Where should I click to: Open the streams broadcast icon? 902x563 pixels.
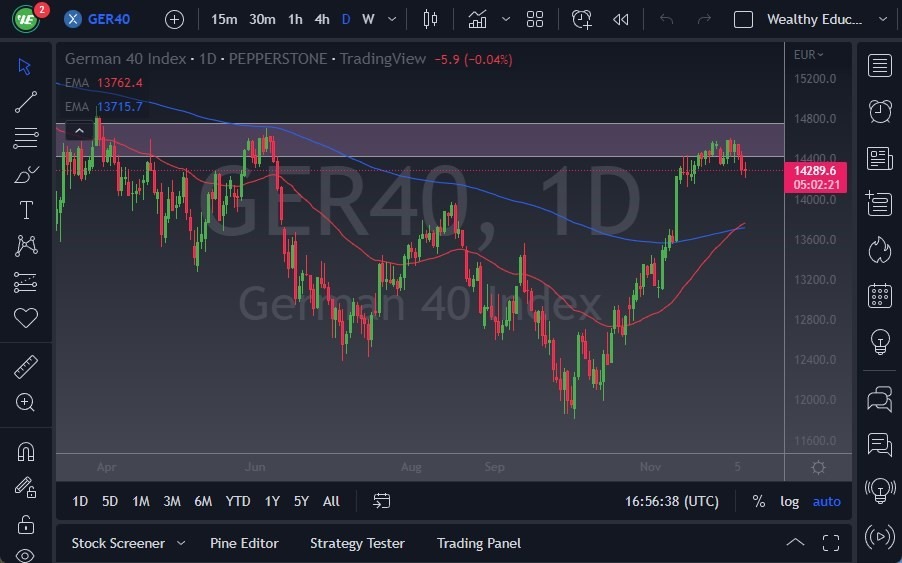(x=880, y=537)
